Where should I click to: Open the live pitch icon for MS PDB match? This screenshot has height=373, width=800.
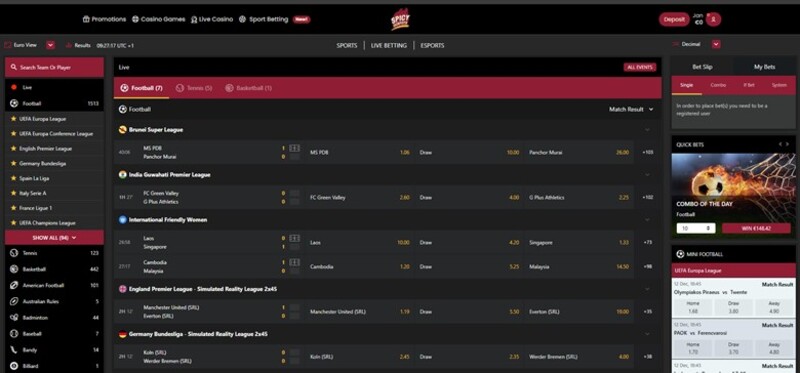pyautogui.click(x=294, y=148)
